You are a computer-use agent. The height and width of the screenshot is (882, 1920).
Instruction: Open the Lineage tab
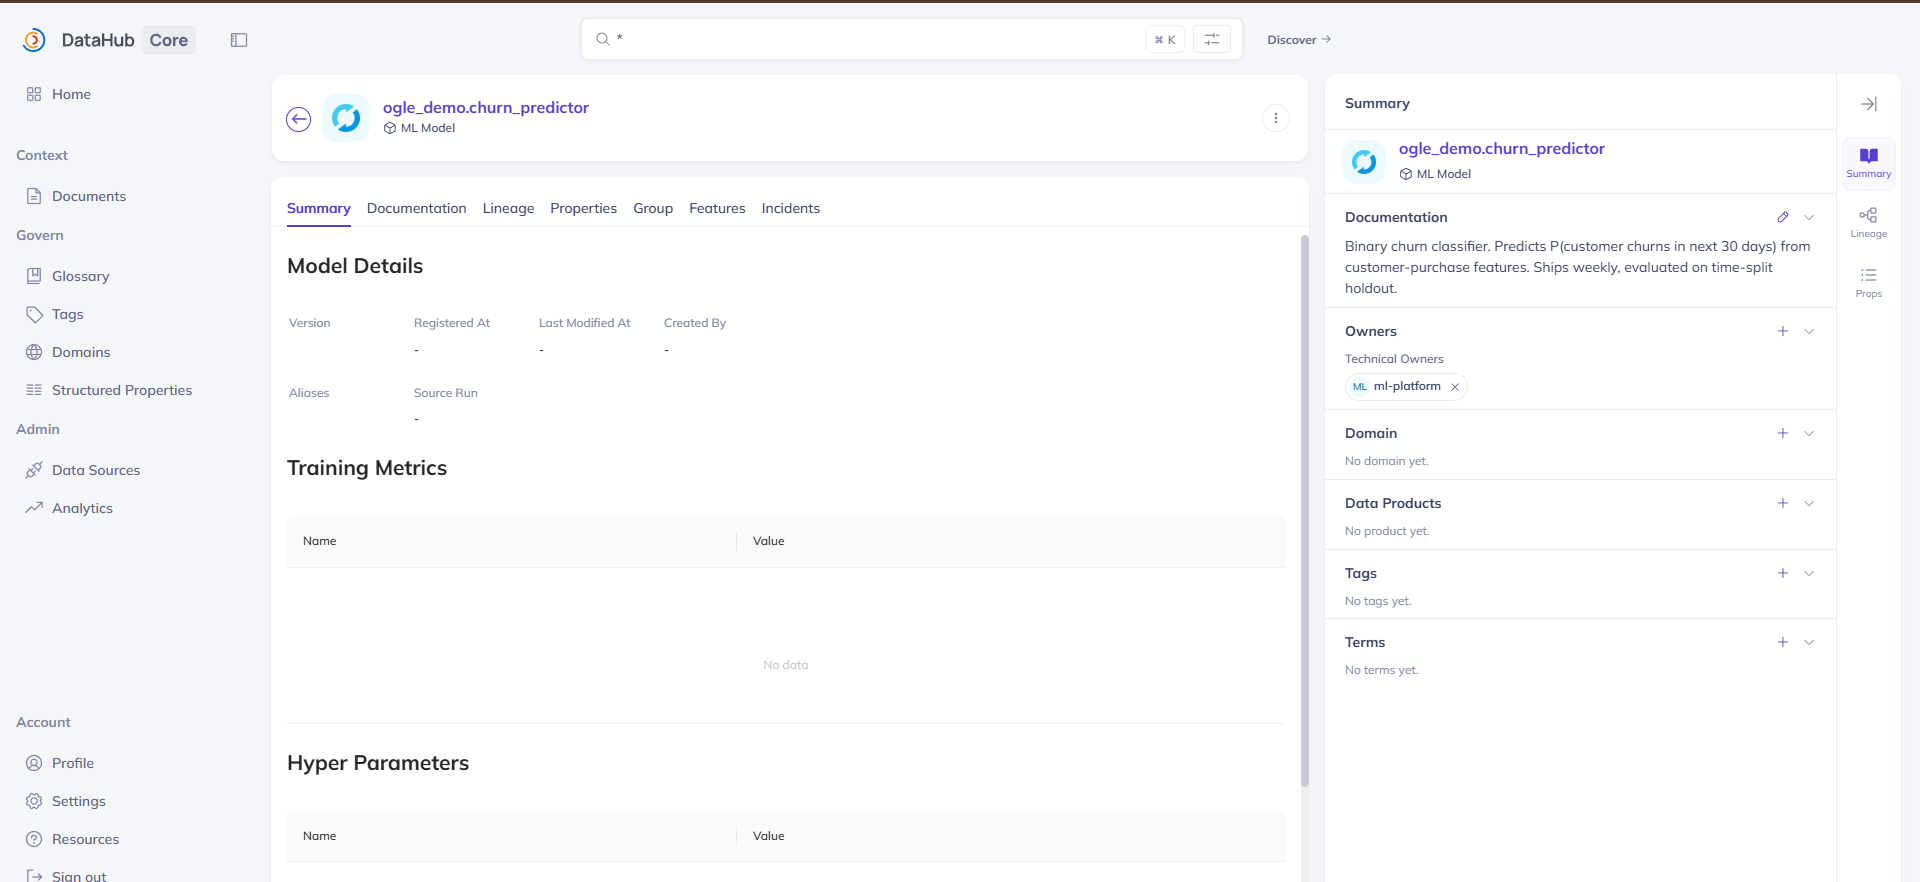coord(508,208)
